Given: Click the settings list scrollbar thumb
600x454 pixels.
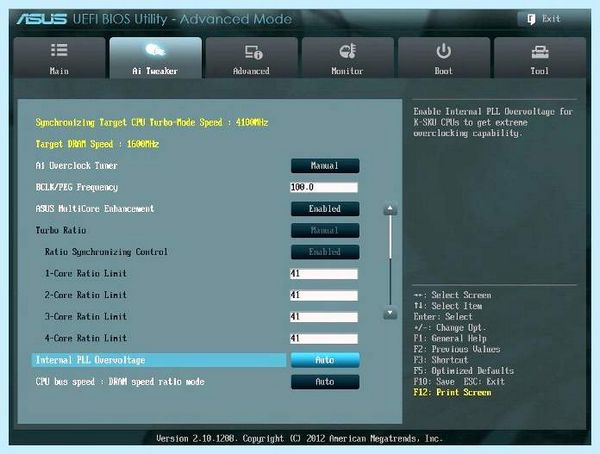Looking at the screenshot, I should (x=390, y=236).
